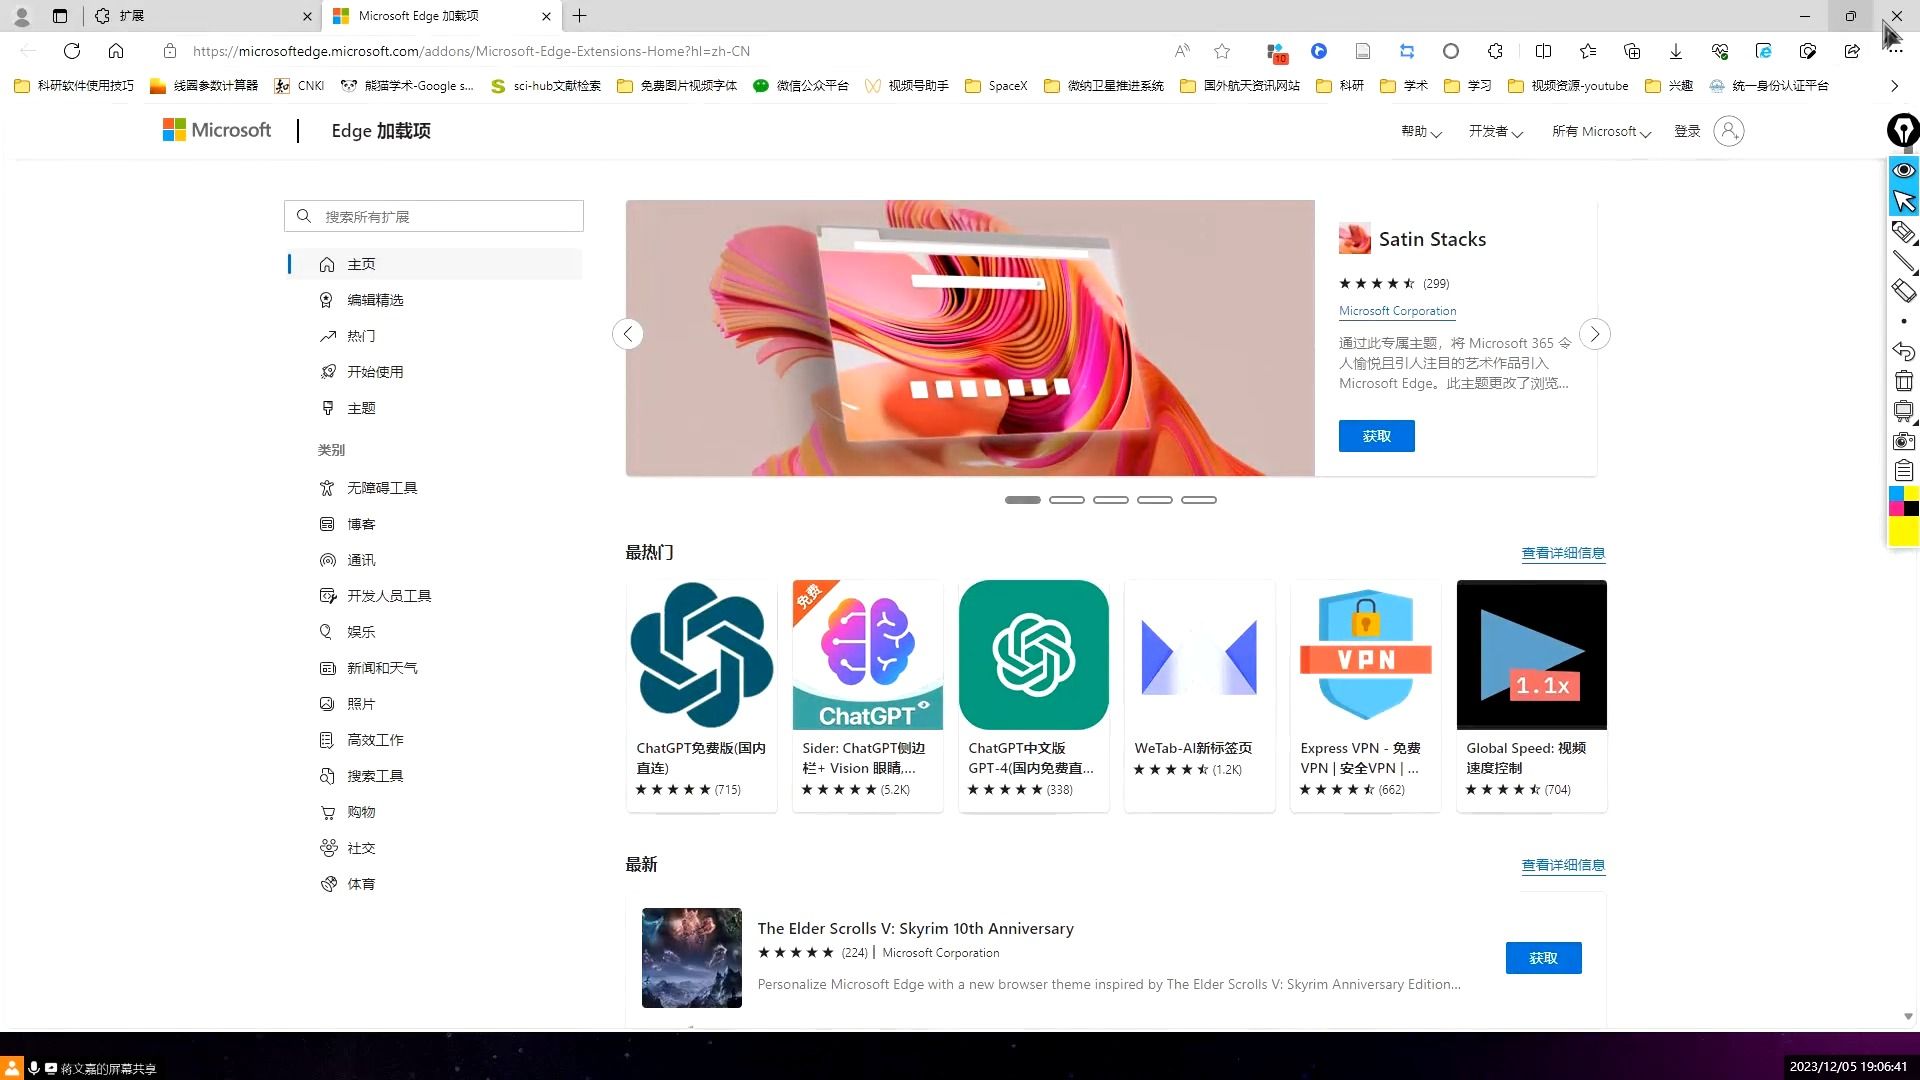This screenshot has width=1920, height=1080.
Task: Click the Internet Explorer mode icon
Action: pos(1764,51)
